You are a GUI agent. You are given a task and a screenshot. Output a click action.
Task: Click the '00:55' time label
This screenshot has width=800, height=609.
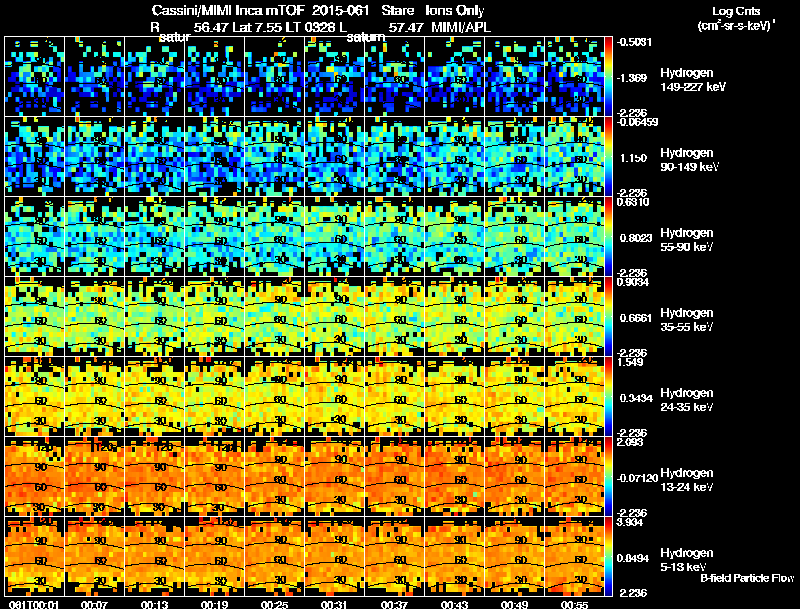[574, 605]
